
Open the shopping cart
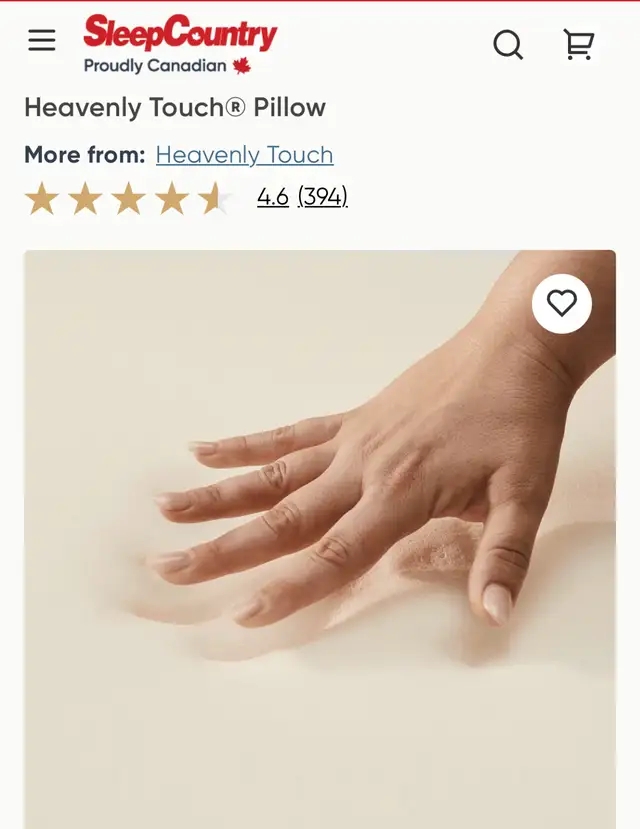pos(579,44)
